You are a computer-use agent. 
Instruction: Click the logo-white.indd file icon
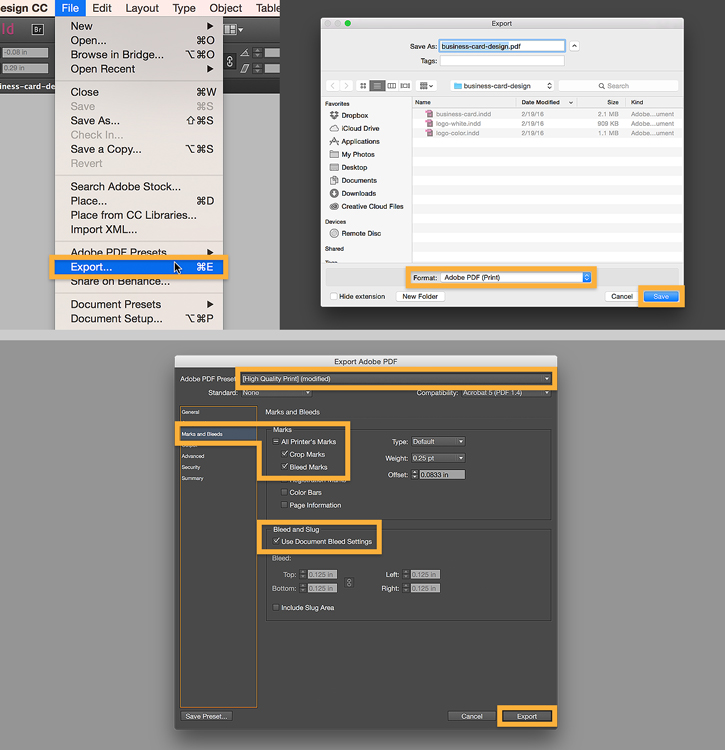[x=429, y=123]
